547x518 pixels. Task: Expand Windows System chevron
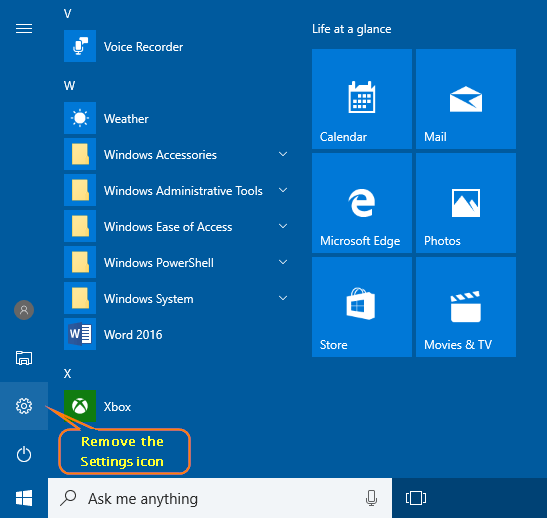[283, 298]
